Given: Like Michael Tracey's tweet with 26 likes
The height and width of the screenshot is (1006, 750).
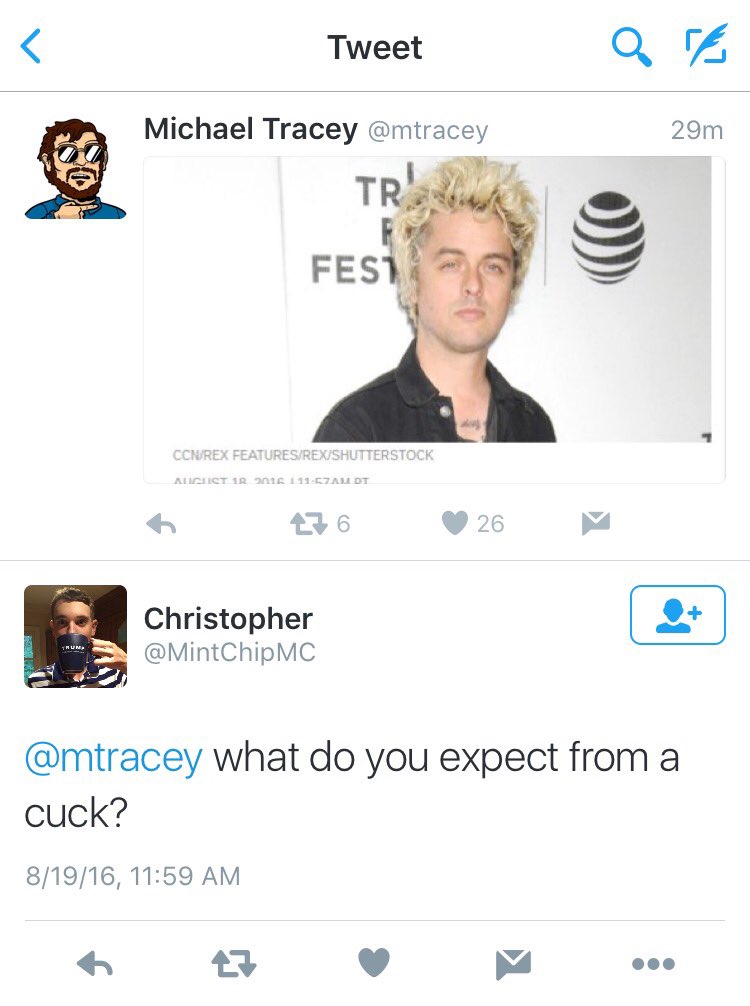Looking at the screenshot, I should (x=473, y=523).
